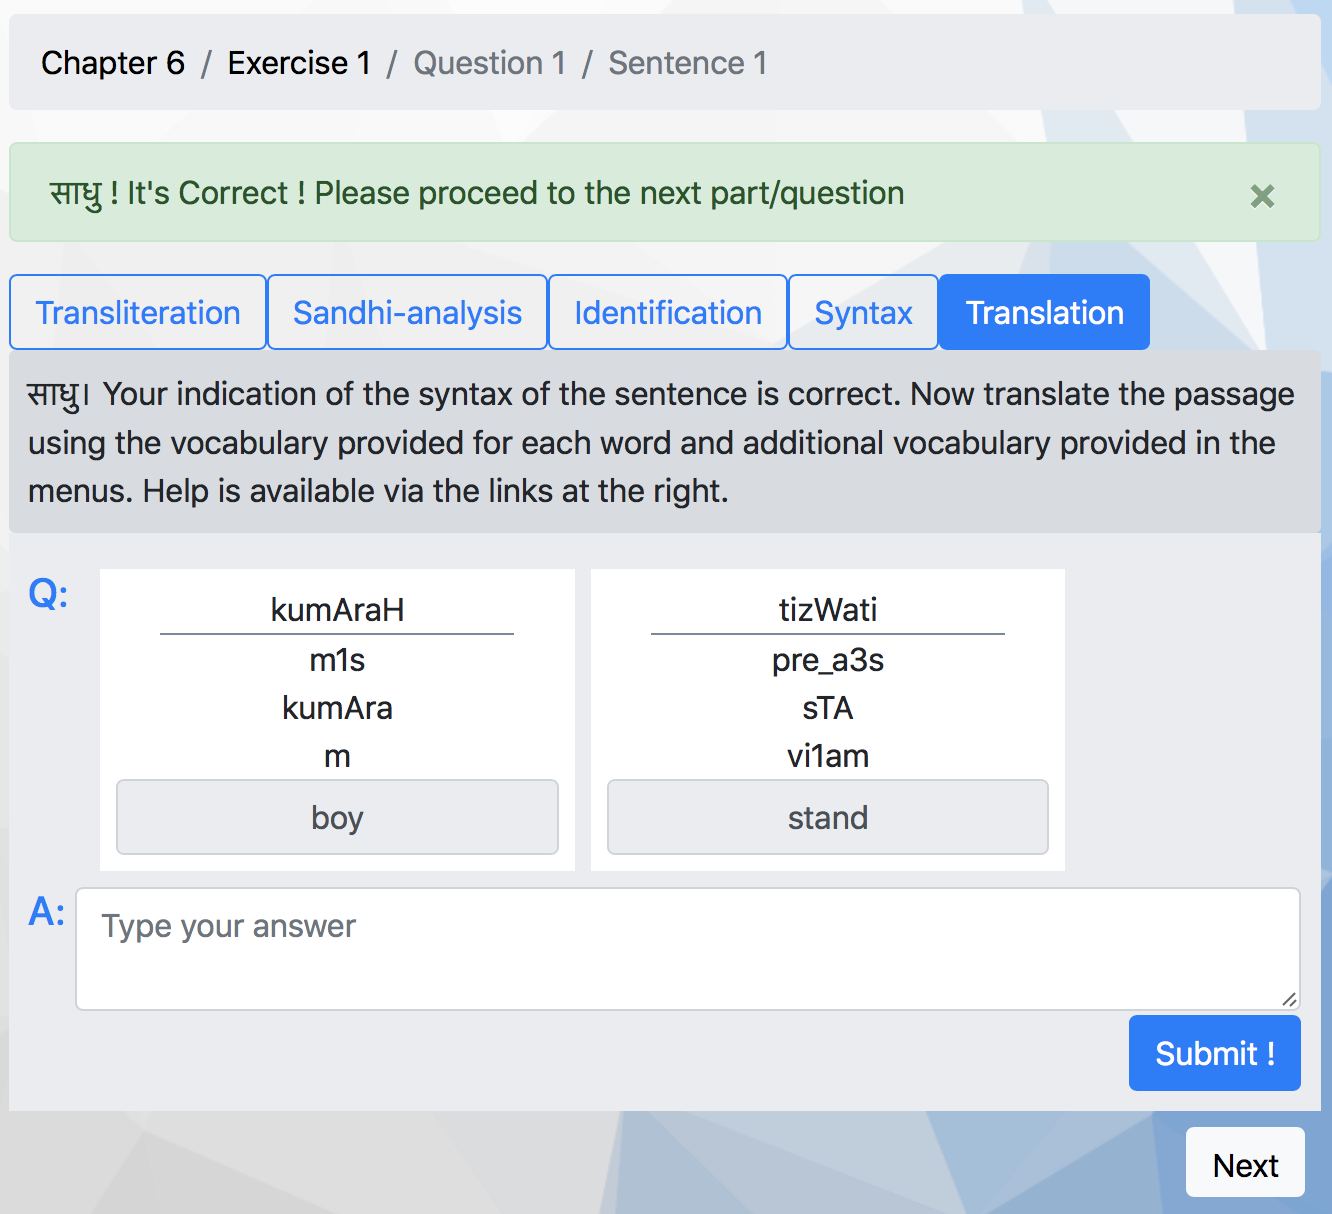Go to the Next sentence

point(1245,1165)
